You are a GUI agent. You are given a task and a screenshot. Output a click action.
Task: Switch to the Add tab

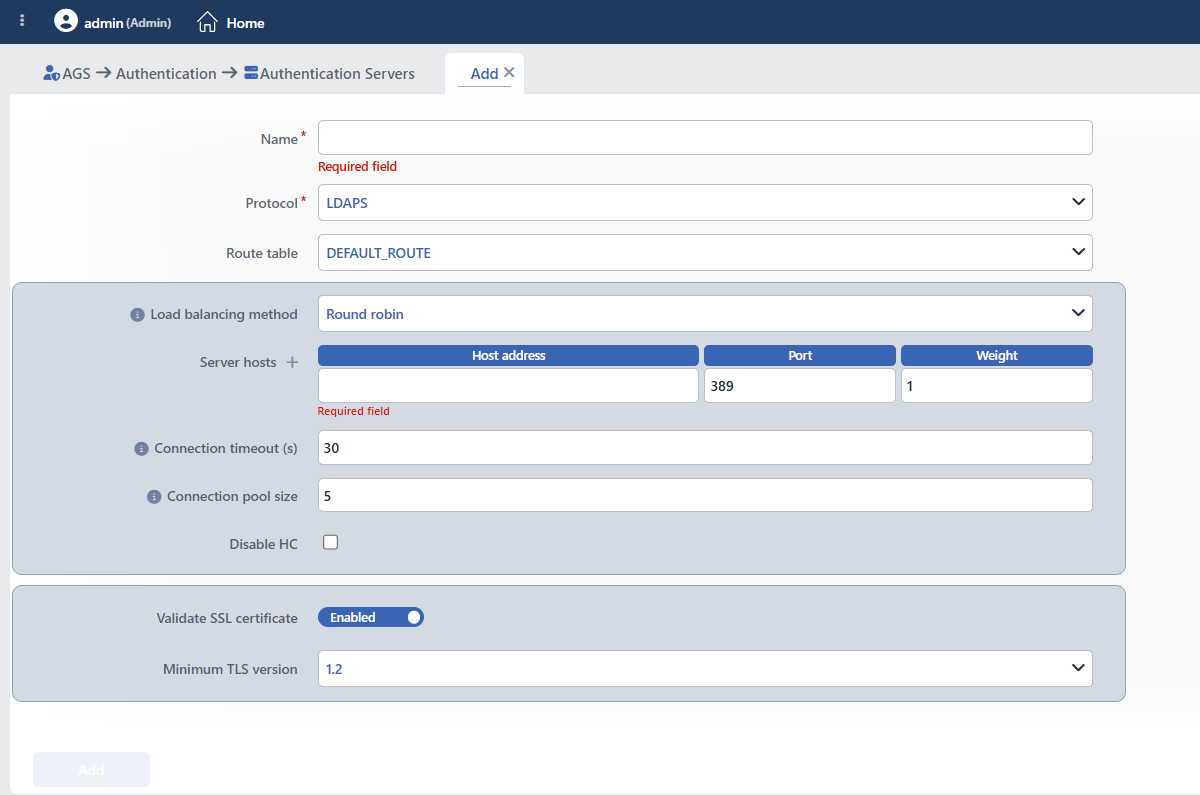[x=484, y=73]
